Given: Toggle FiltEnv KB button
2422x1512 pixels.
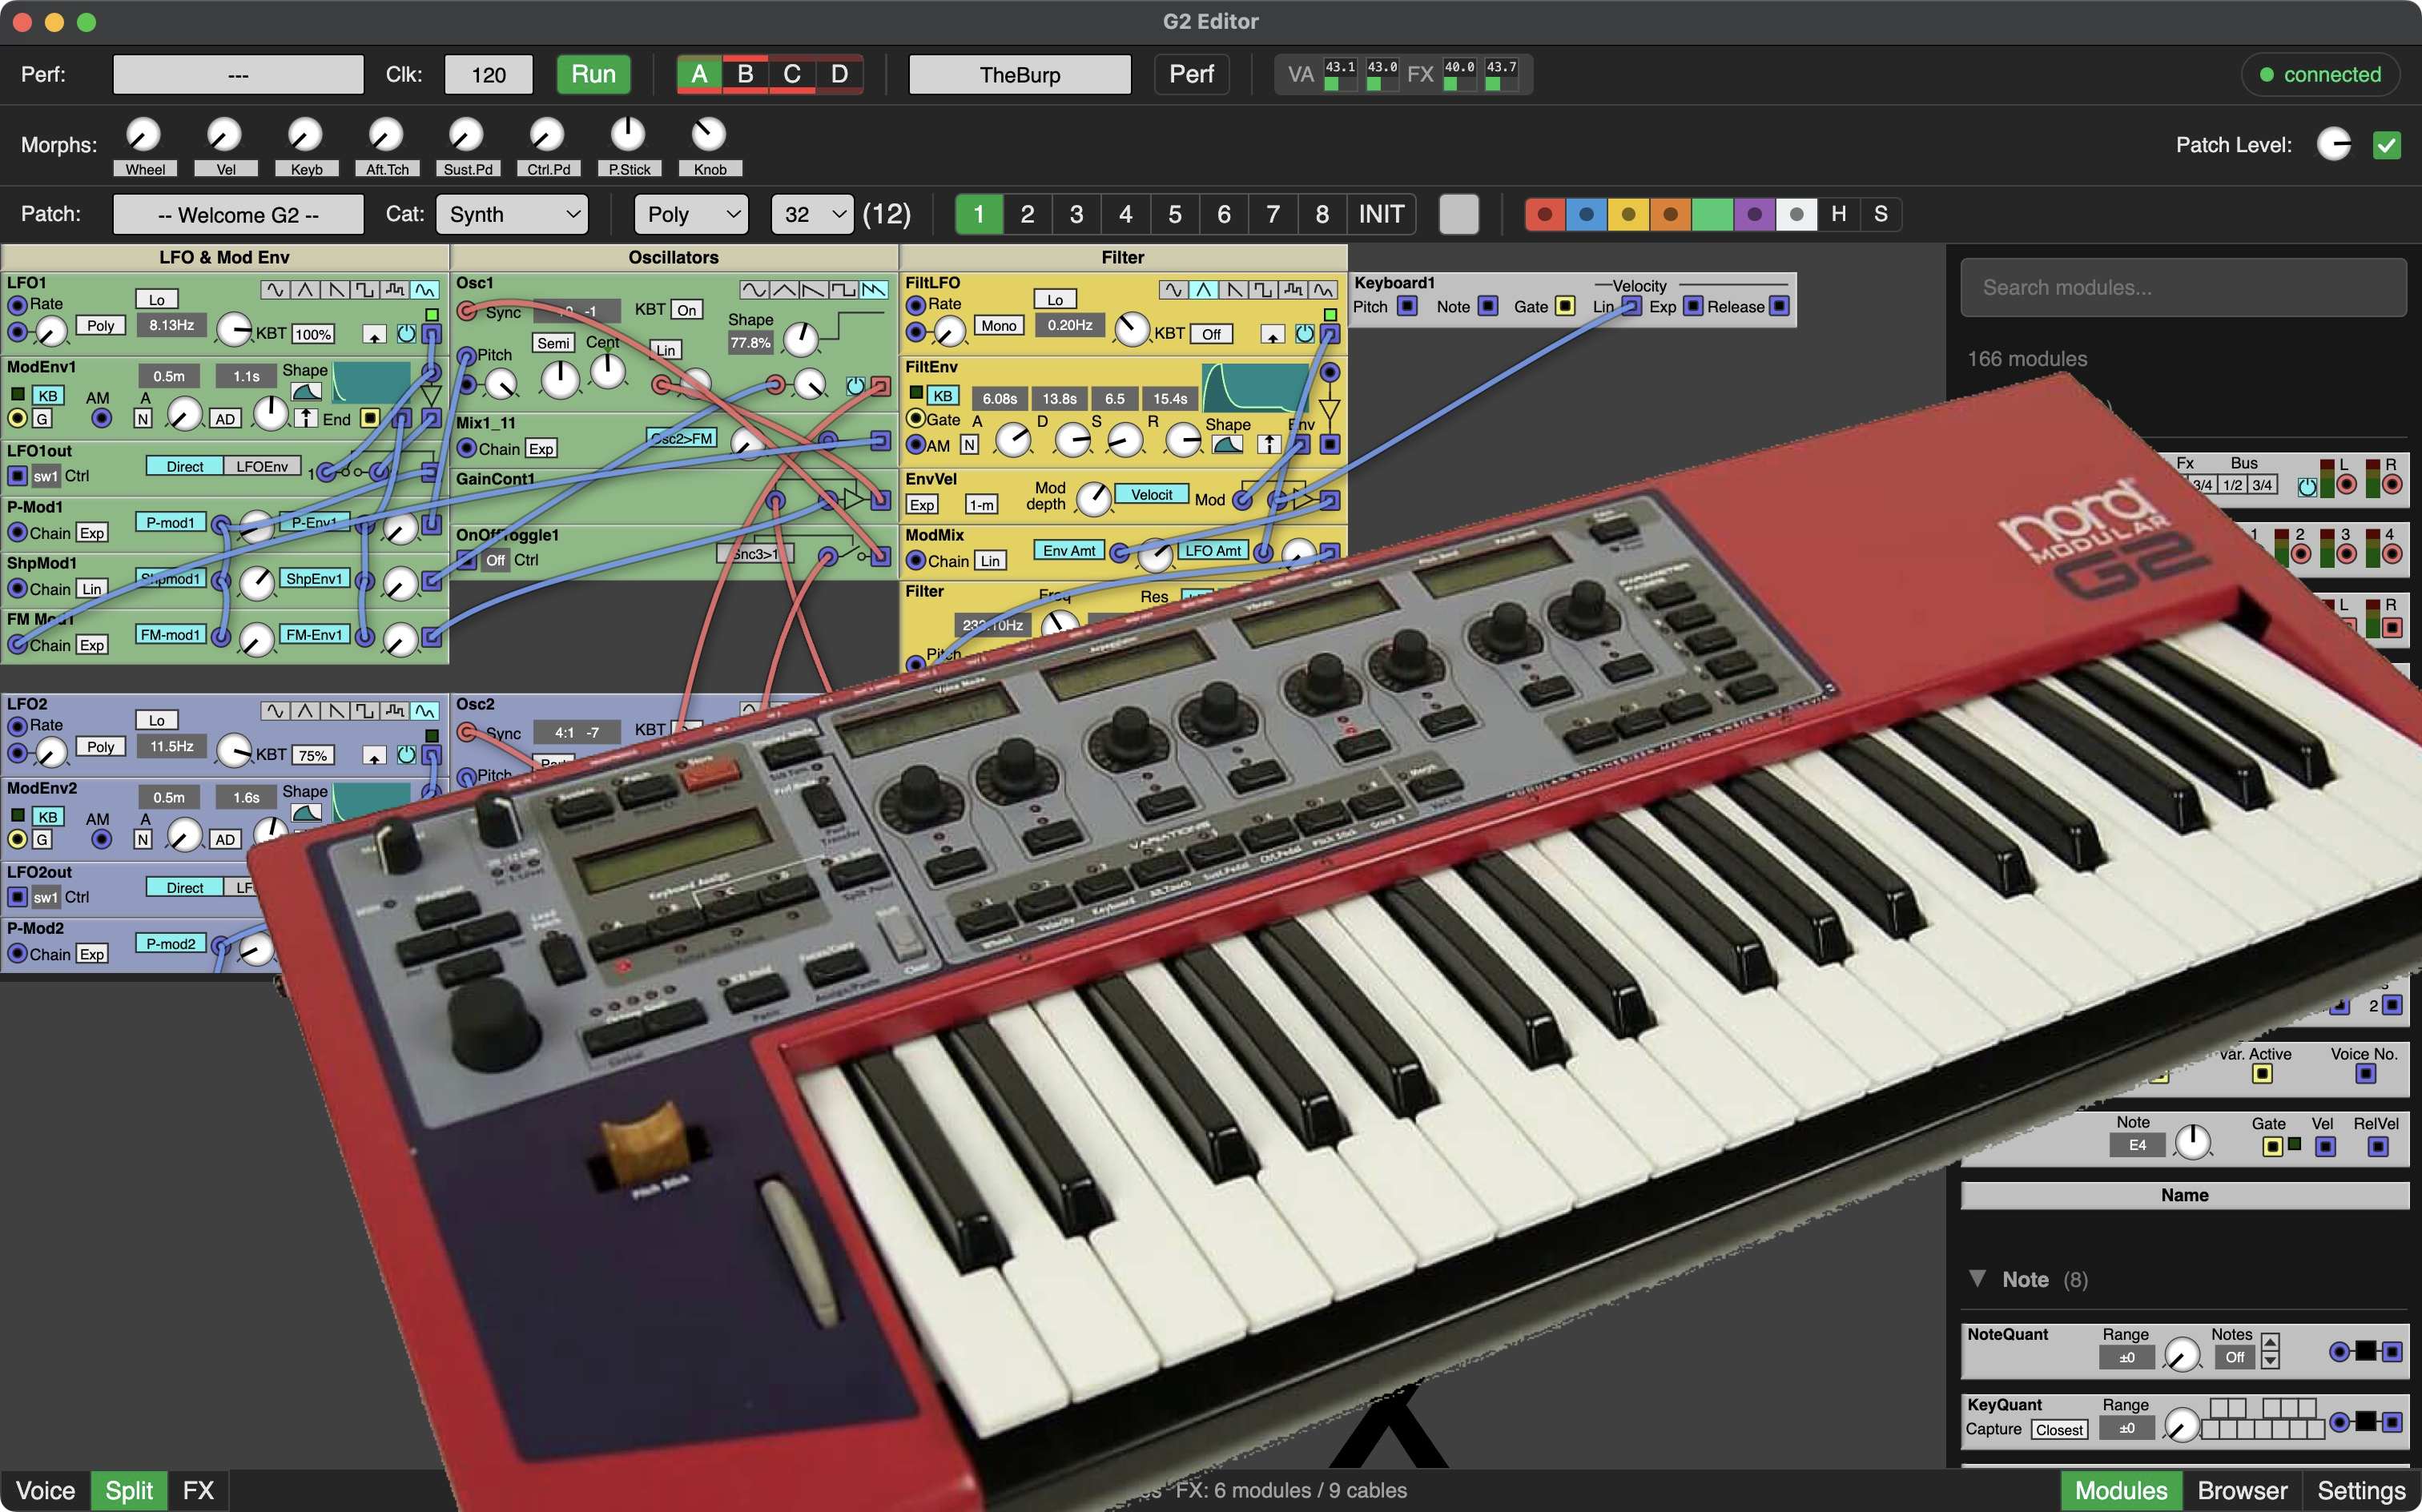Looking at the screenshot, I should [943, 395].
